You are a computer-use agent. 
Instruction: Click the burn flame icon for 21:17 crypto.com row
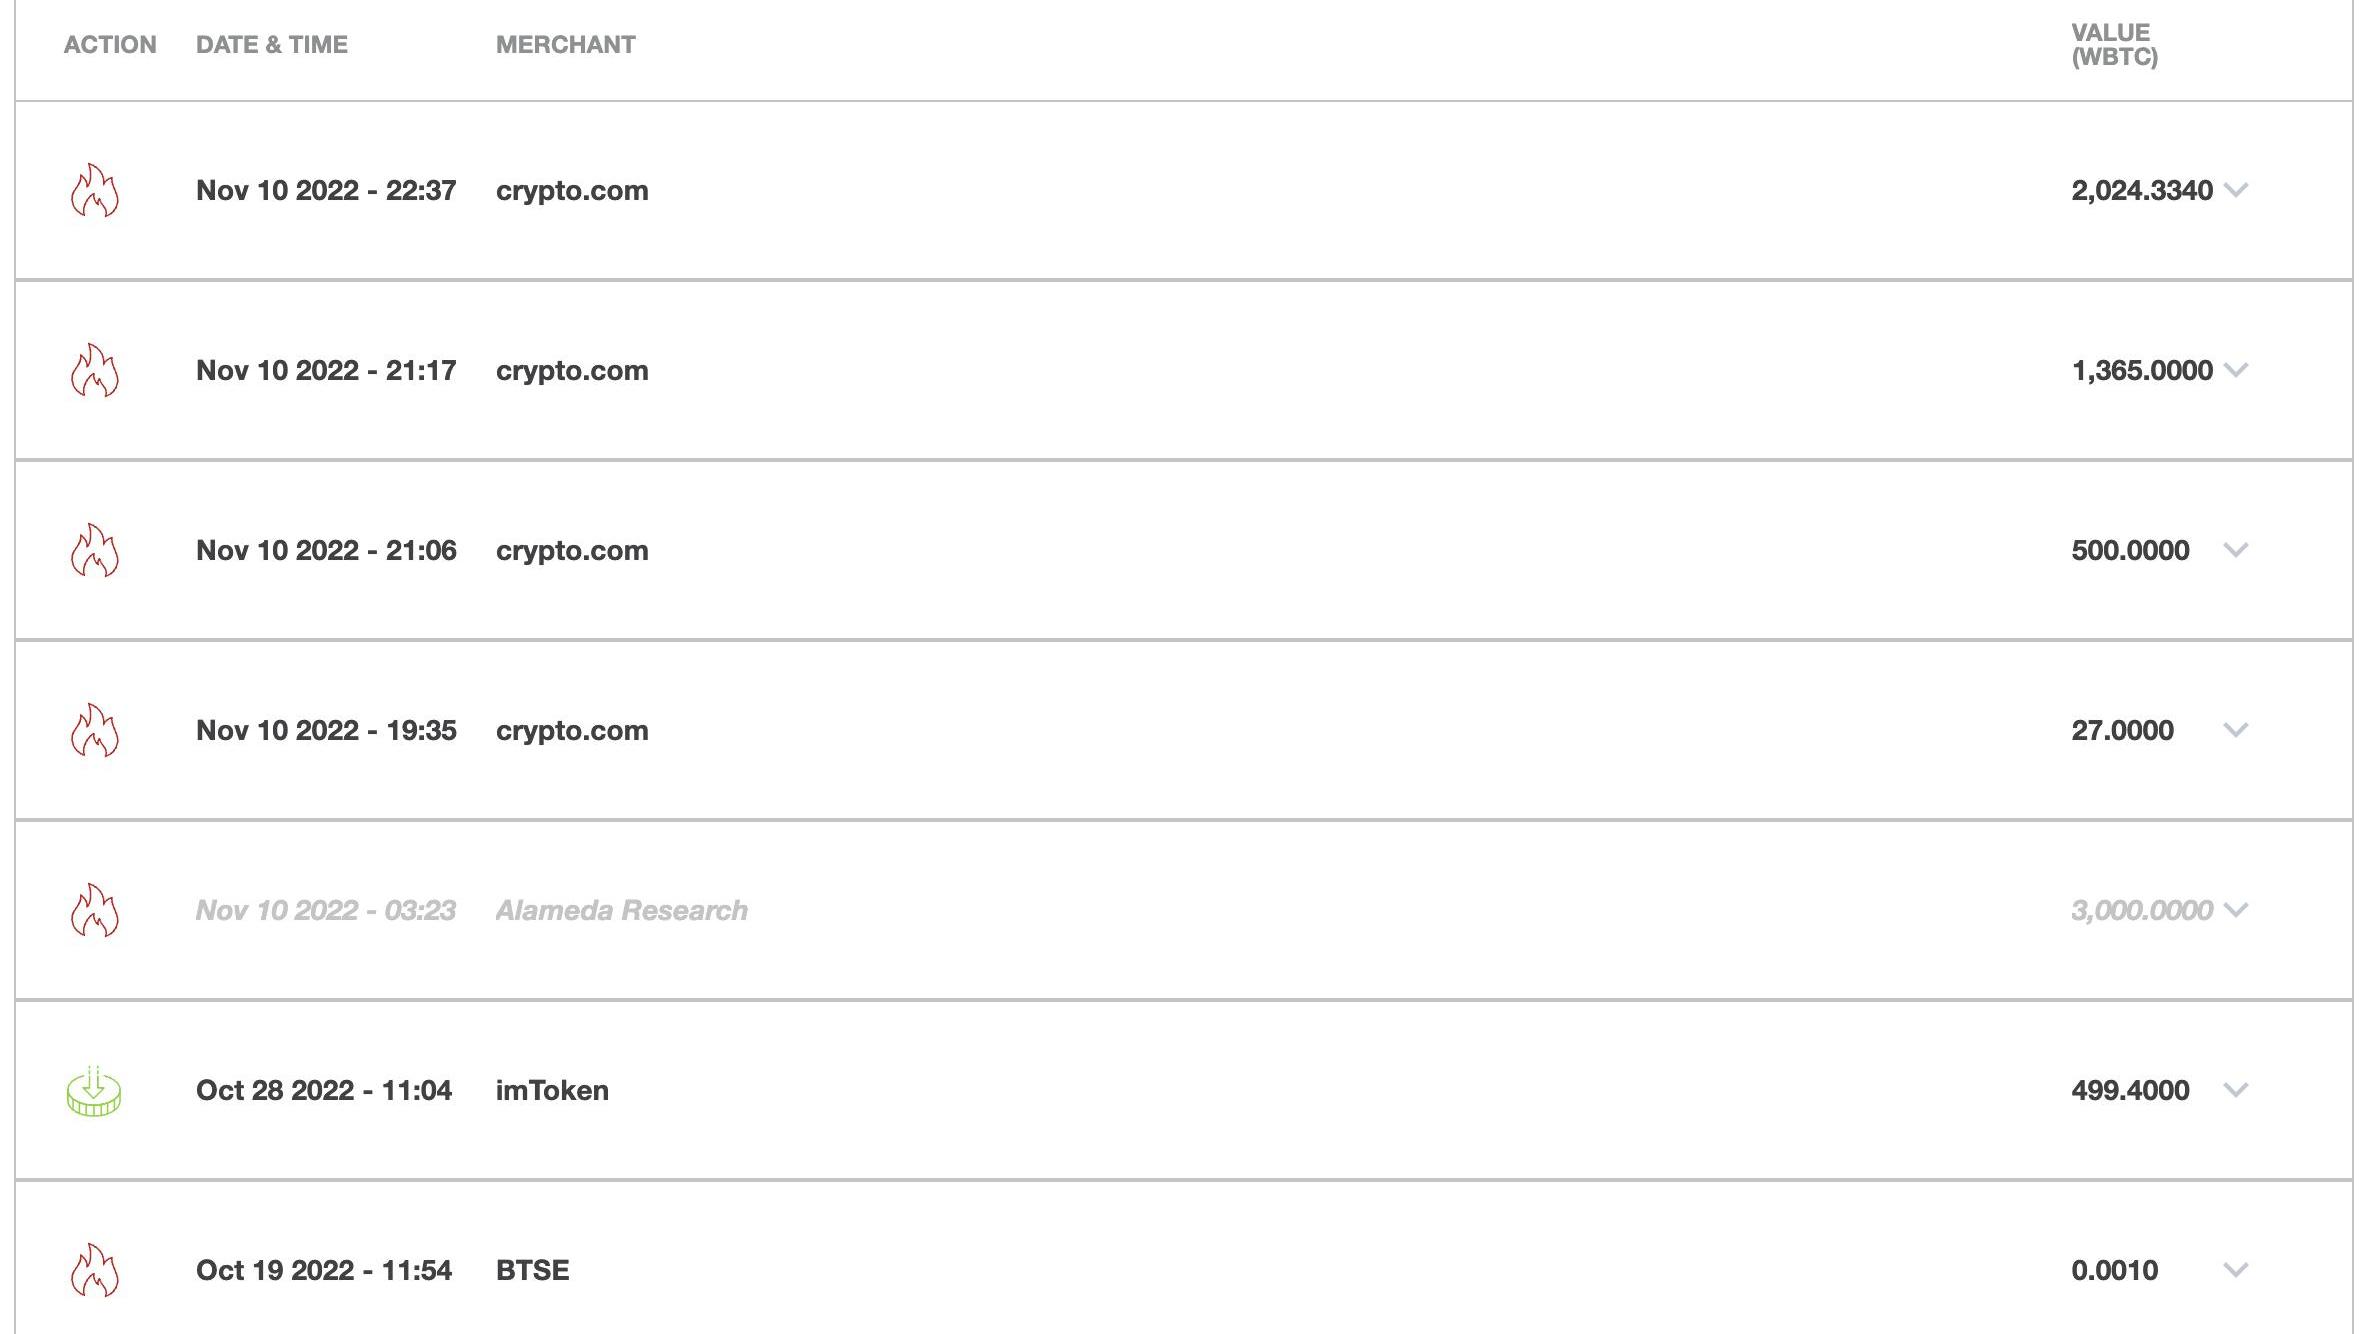coord(95,370)
